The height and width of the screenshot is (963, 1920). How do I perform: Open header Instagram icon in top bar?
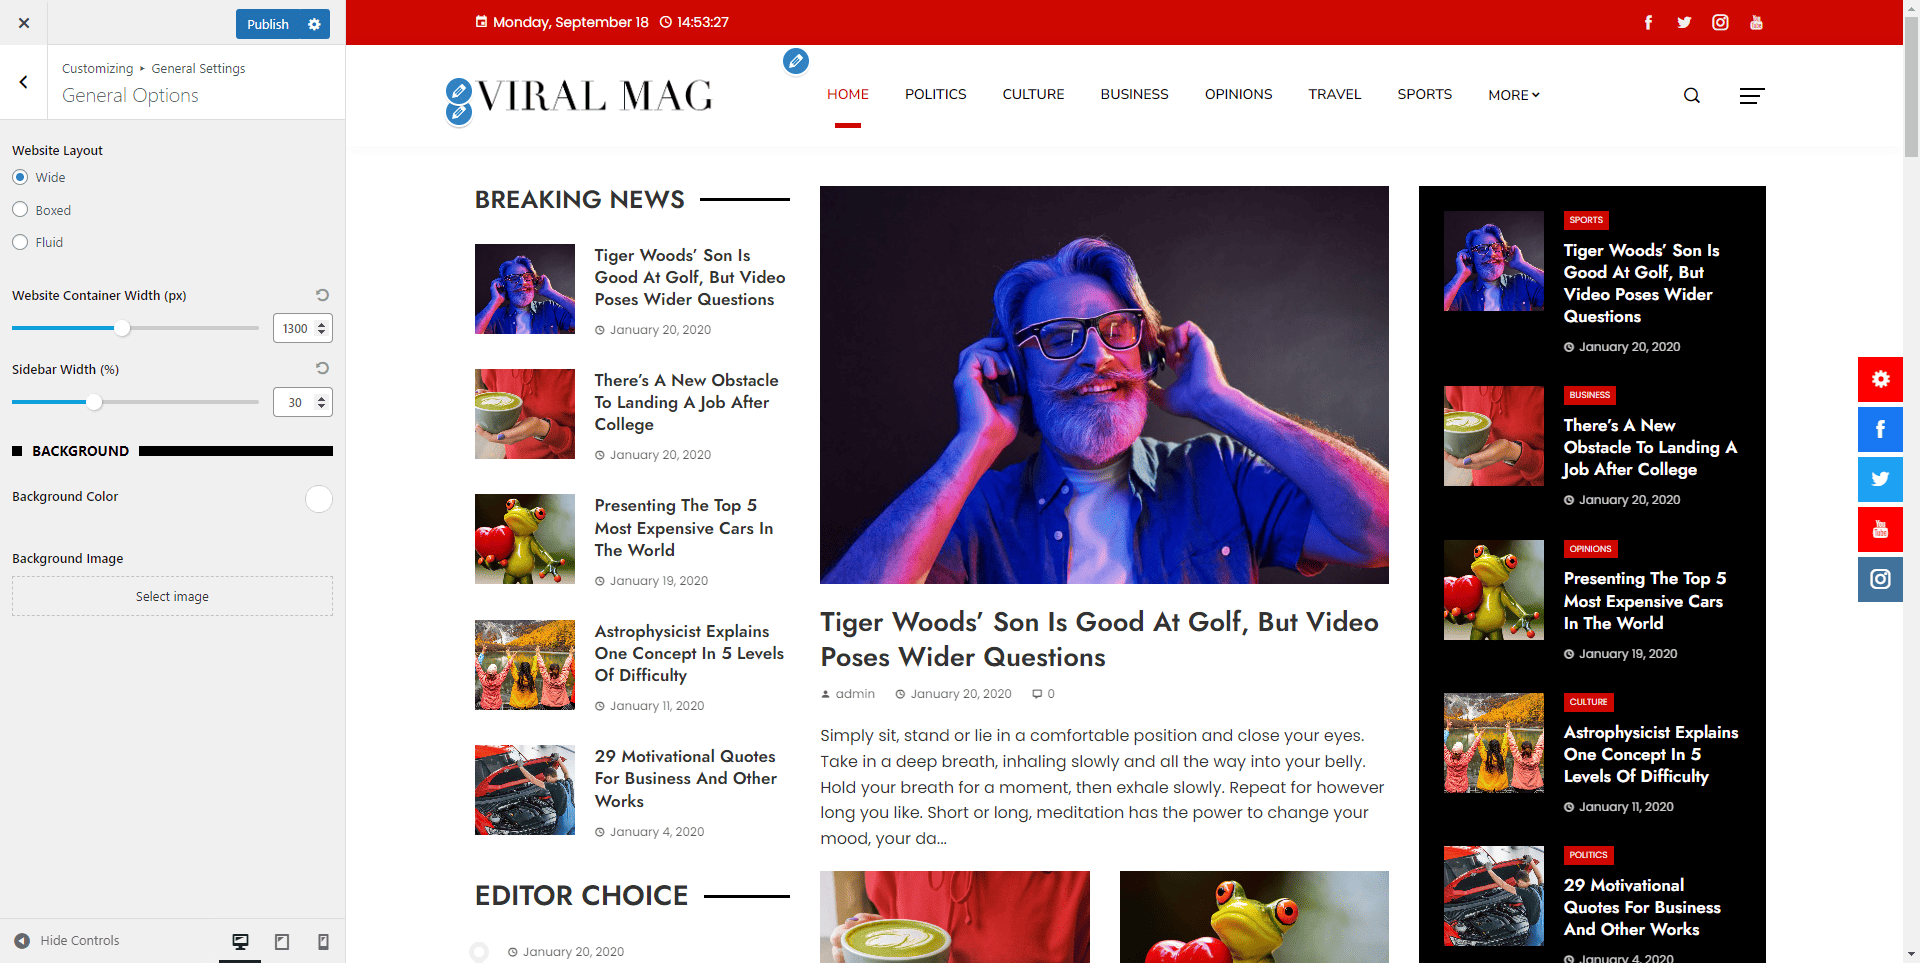click(1720, 22)
